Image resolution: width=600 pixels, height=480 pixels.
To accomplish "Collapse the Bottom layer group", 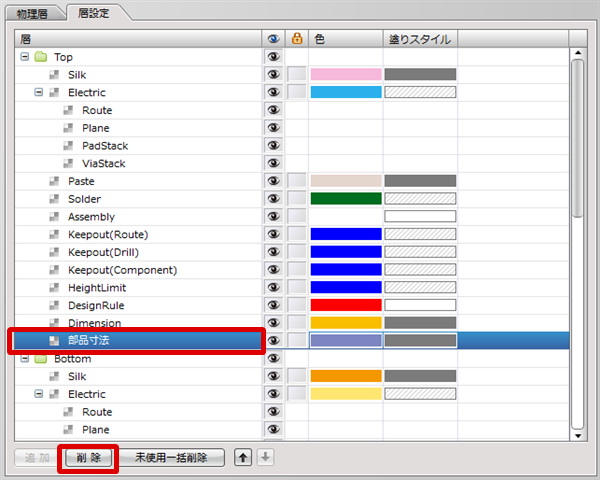I will (x=25, y=359).
